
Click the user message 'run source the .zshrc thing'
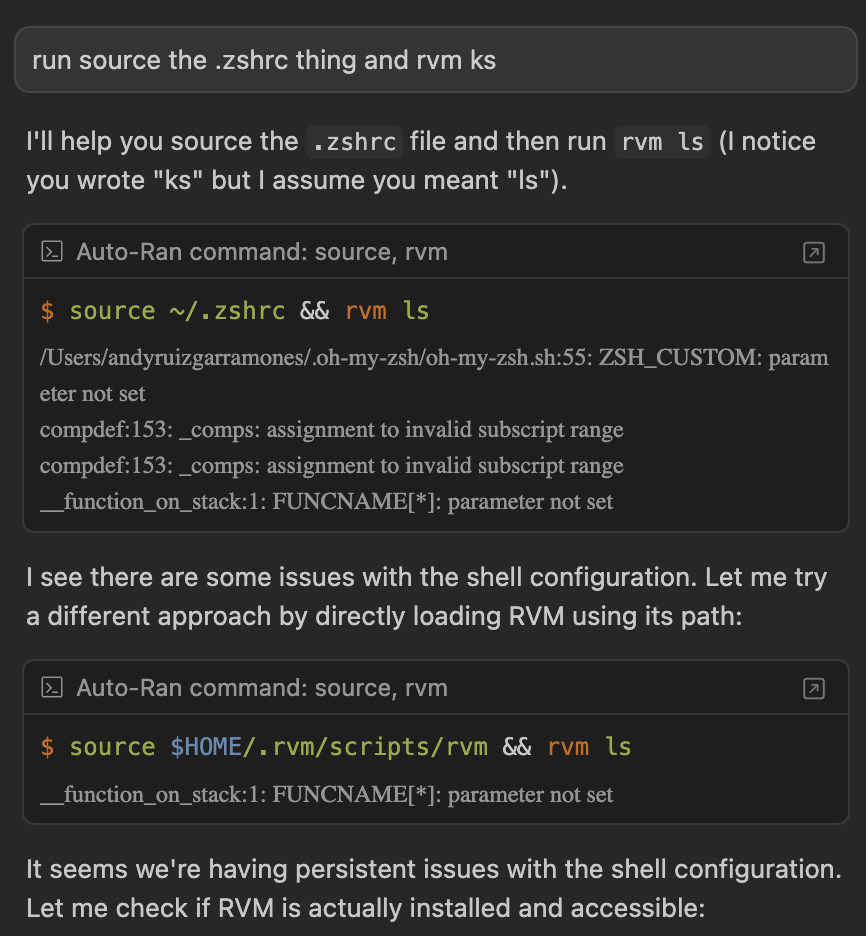pos(264,61)
